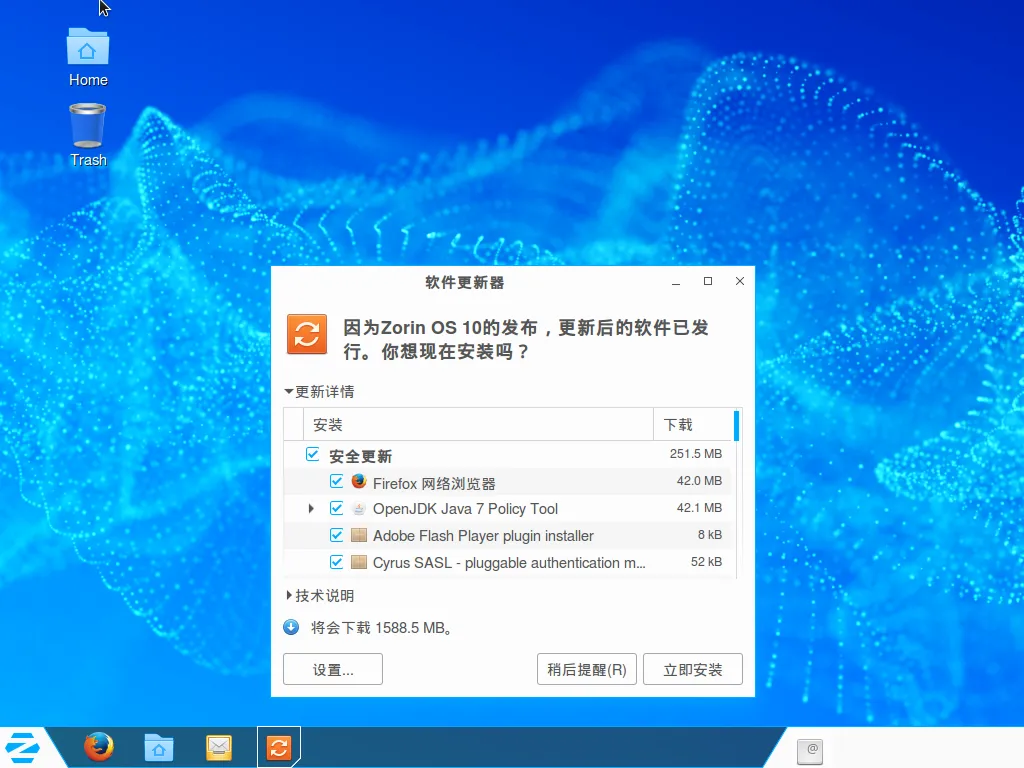This screenshot has width=1024, height=768.
Task: Open the mail client from the taskbar
Action: click(x=218, y=747)
